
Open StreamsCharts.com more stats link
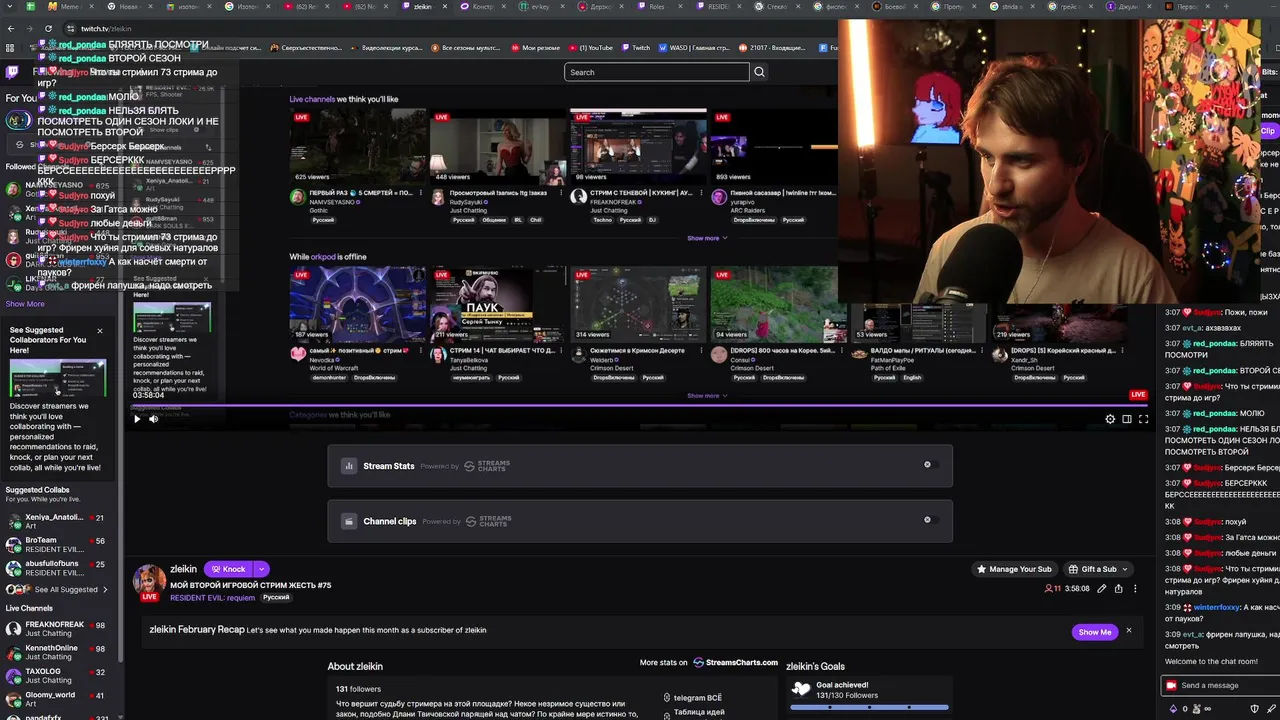tap(735, 662)
